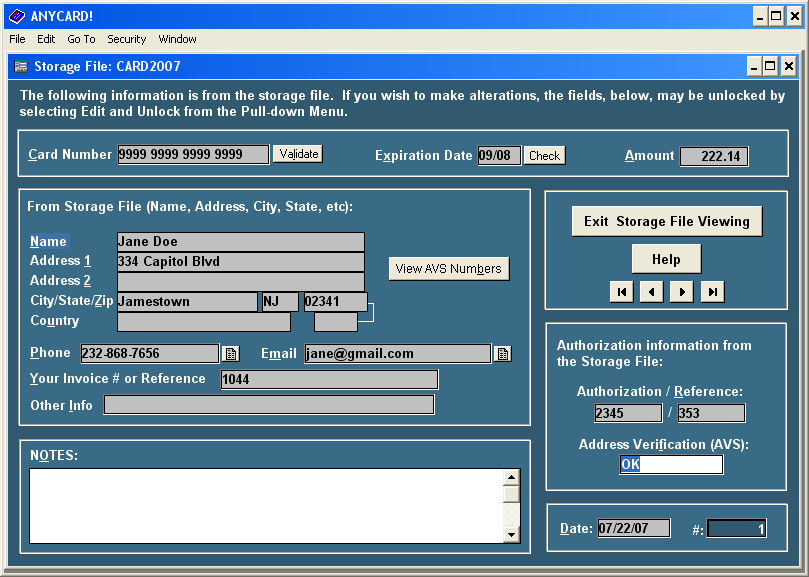Go to the first record
This screenshot has width=809, height=577.
tap(622, 292)
